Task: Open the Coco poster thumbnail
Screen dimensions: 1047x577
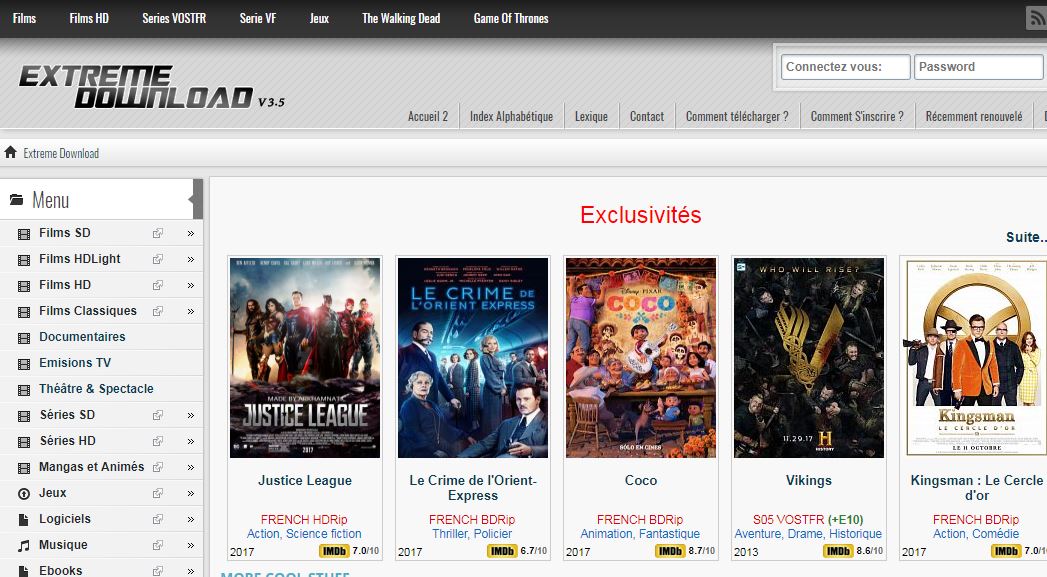Action: 641,358
